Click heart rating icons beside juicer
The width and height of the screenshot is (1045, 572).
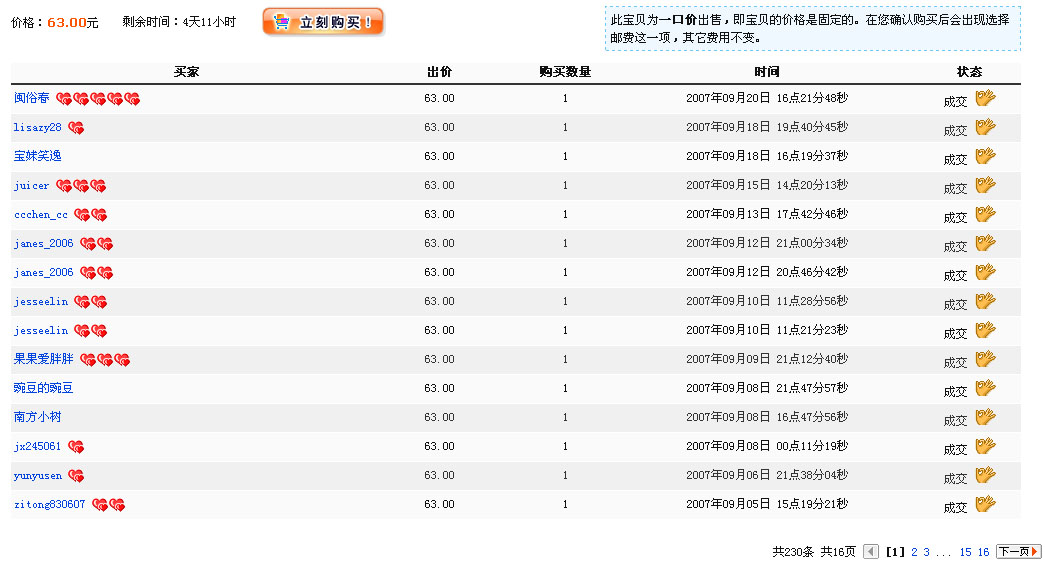pyautogui.click(x=81, y=186)
